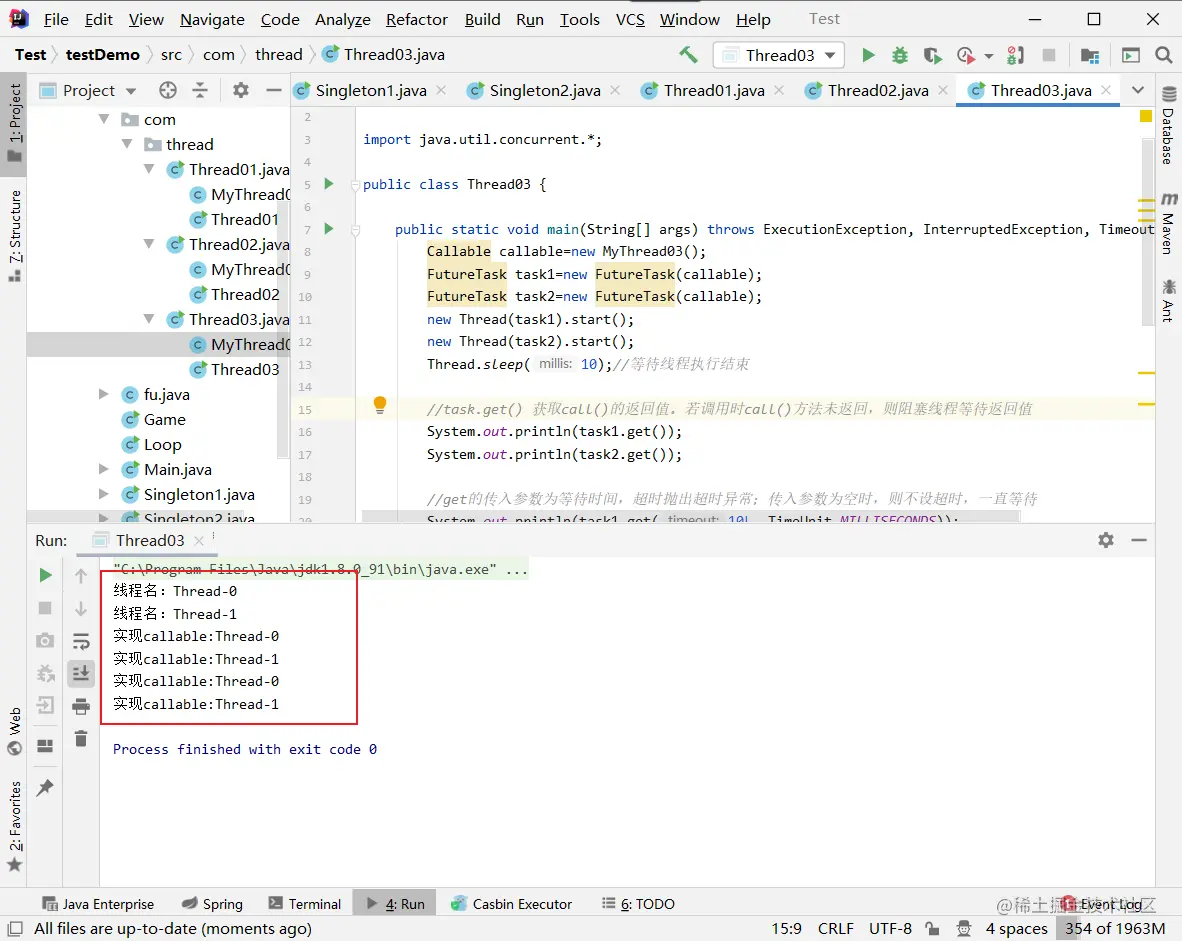Open the Analyze menu
Screen dimensions: 1182x941
(342, 20)
